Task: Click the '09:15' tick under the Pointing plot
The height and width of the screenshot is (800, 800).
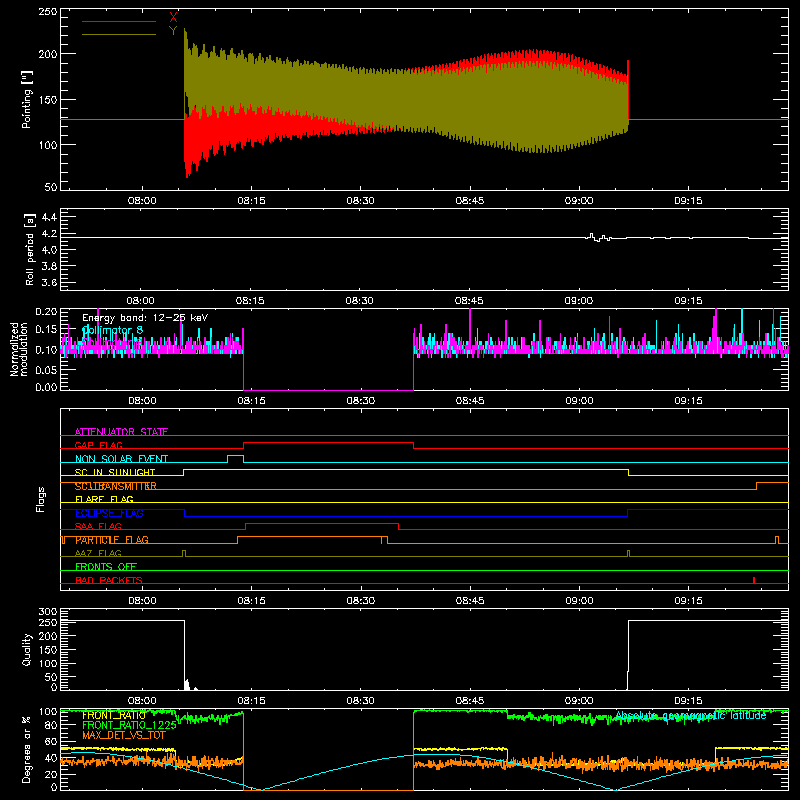Action: (x=688, y=201)
